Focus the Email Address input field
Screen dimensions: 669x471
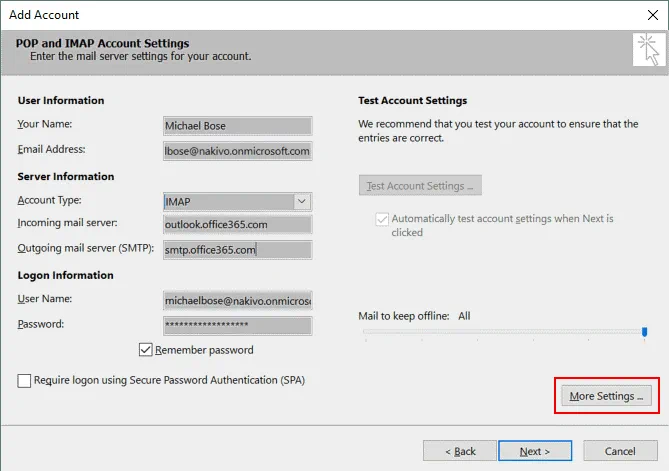click(237, 151)
